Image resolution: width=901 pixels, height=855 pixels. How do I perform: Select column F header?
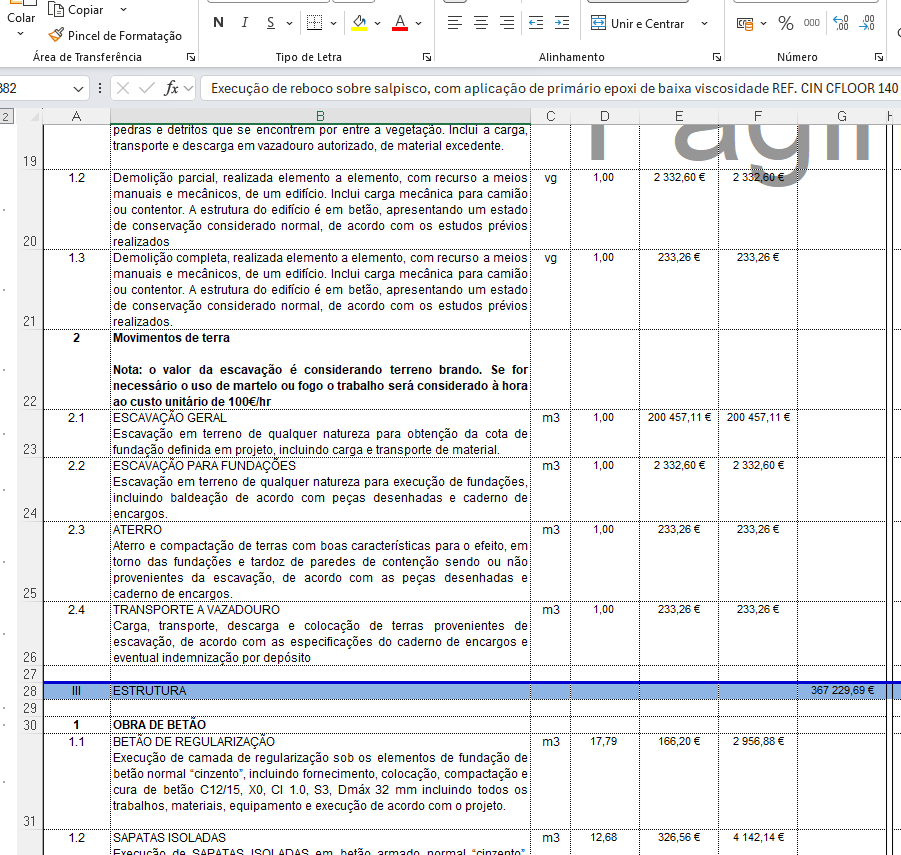click(x=758, y=116)
